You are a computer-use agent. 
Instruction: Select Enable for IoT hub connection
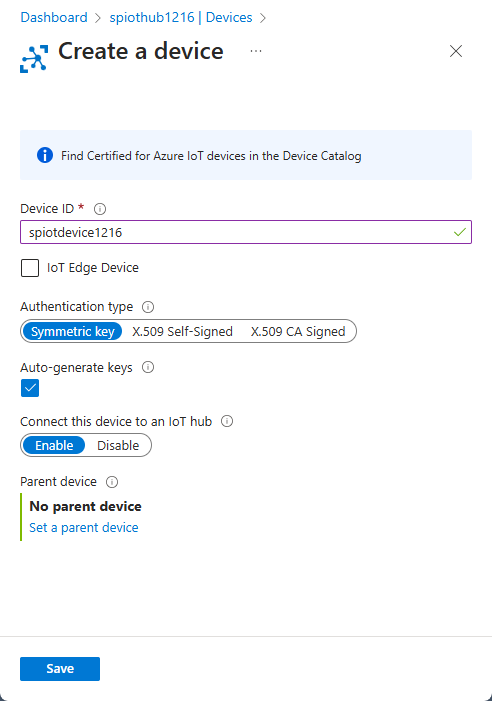click(x=54, y=445)
